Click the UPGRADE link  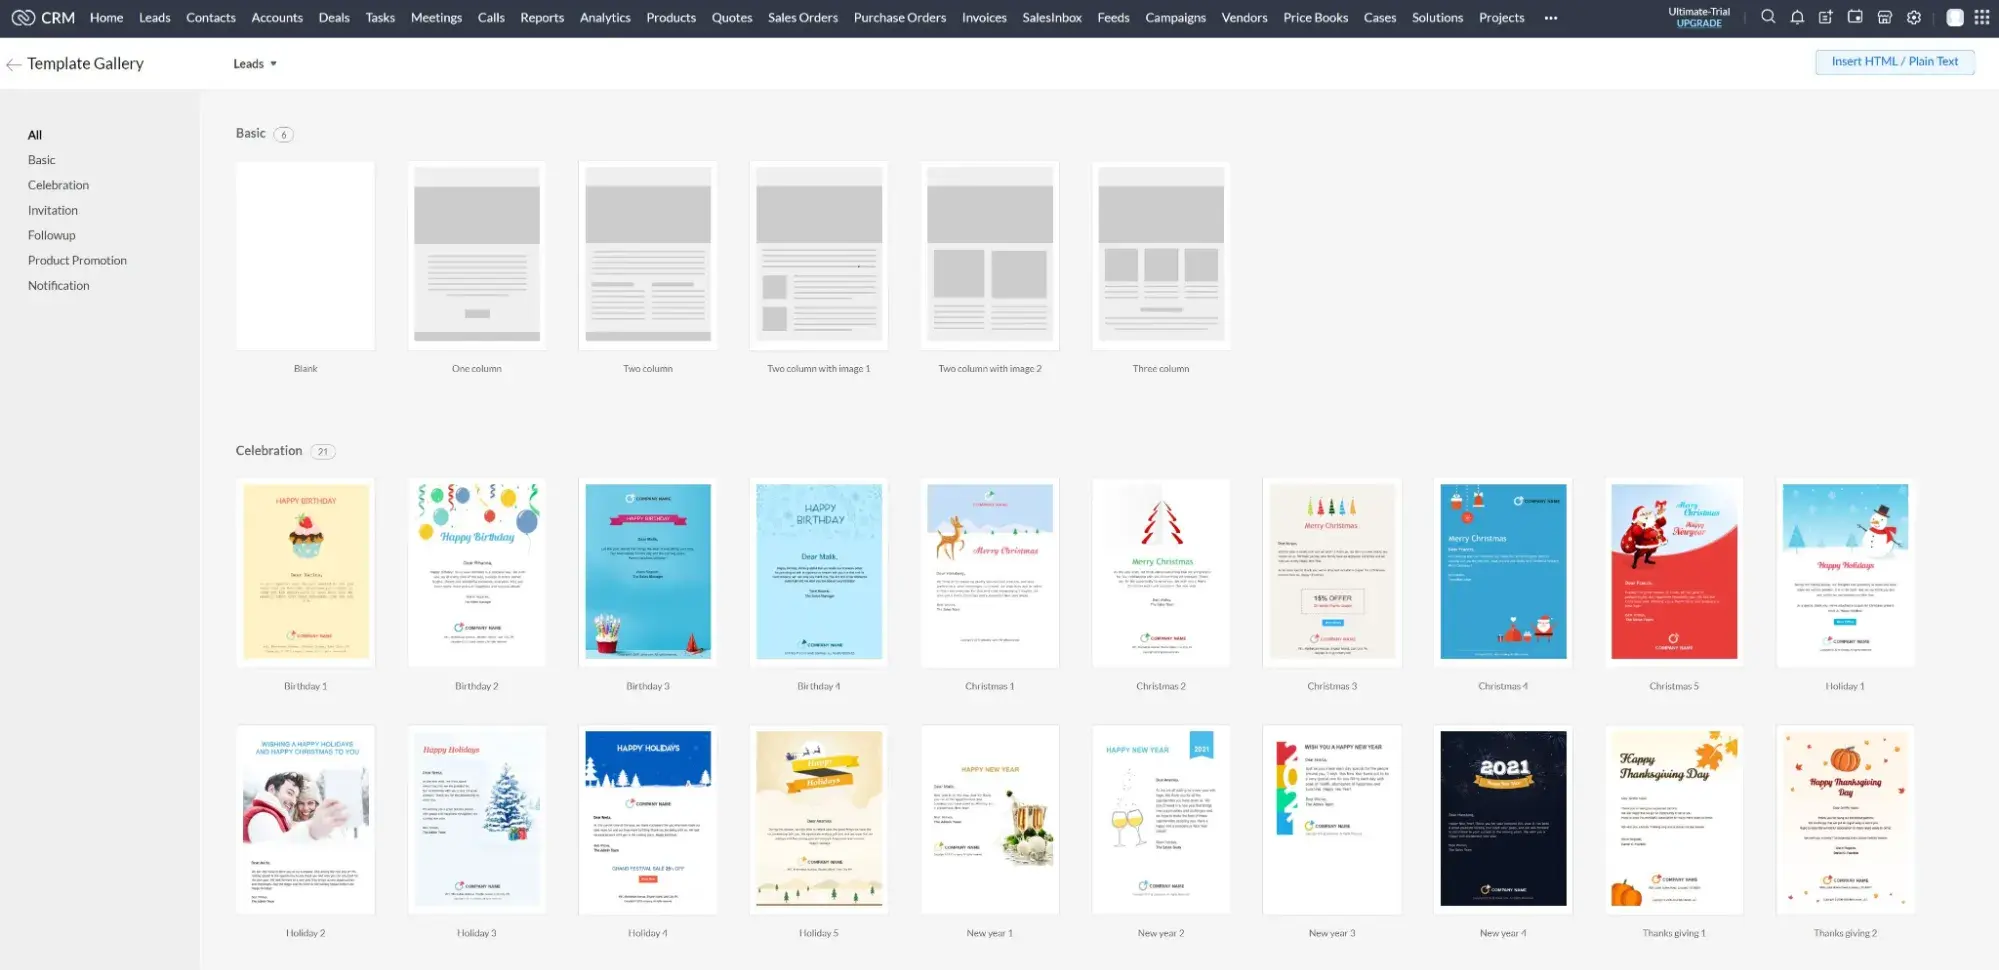click(x=1699, y=23)
